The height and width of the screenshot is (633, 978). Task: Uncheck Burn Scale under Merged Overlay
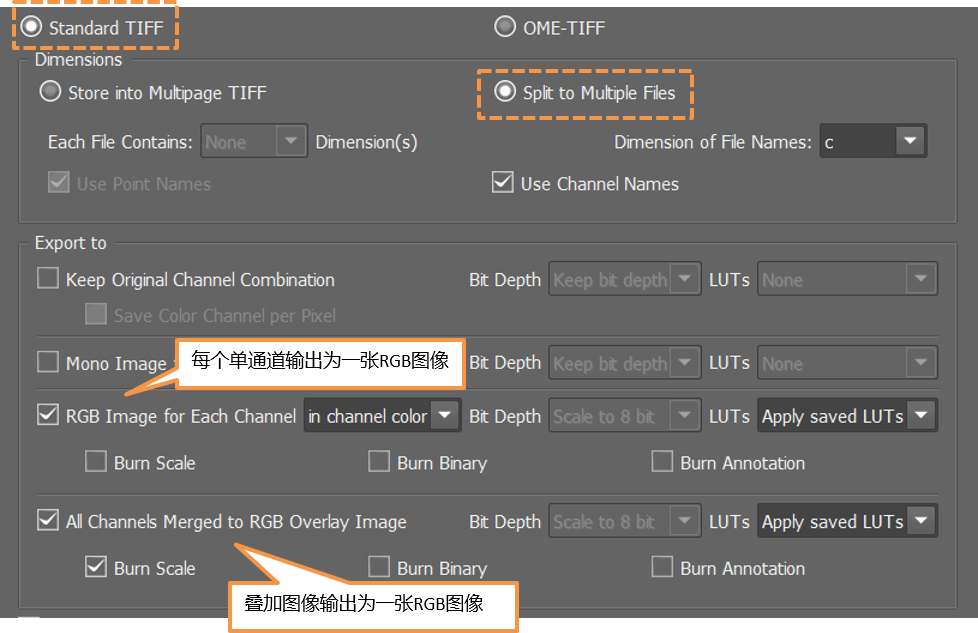click(95, 567)
